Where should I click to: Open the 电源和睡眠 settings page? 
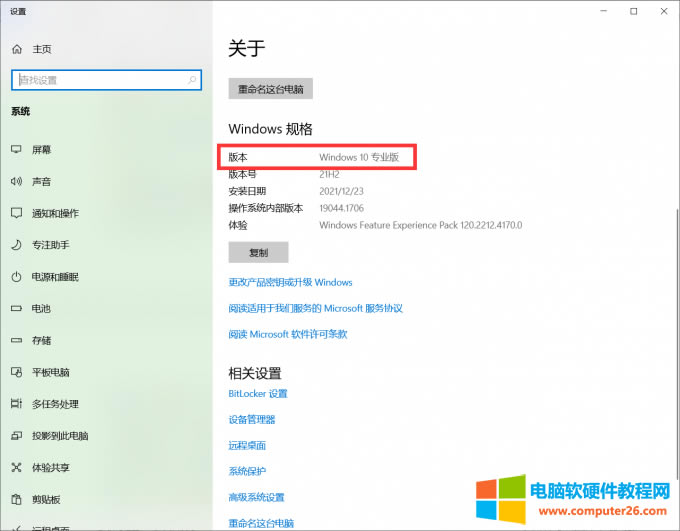[x=56, y=277]
